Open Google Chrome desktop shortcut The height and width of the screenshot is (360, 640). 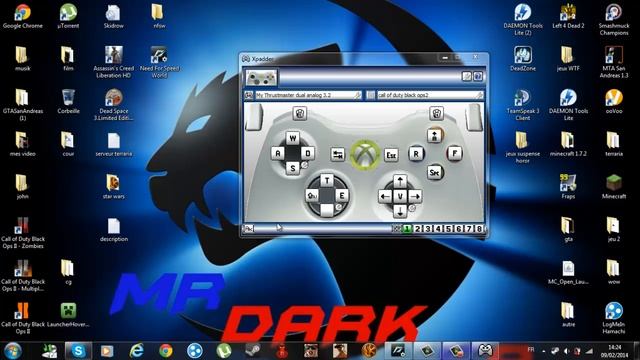tap(22, 16)
